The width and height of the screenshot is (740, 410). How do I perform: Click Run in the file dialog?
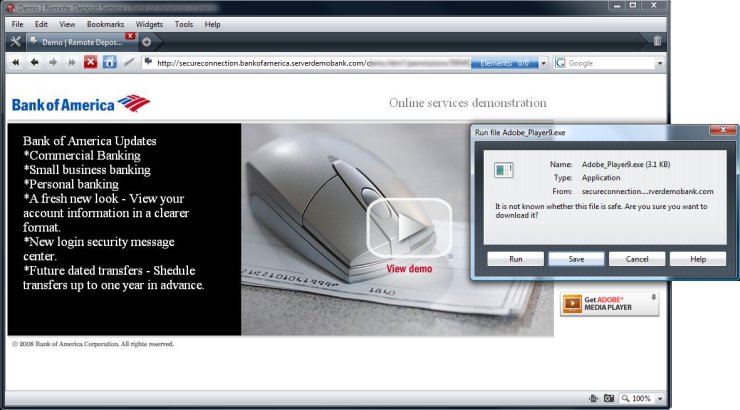pyautogui.click(x=515, y=258)
